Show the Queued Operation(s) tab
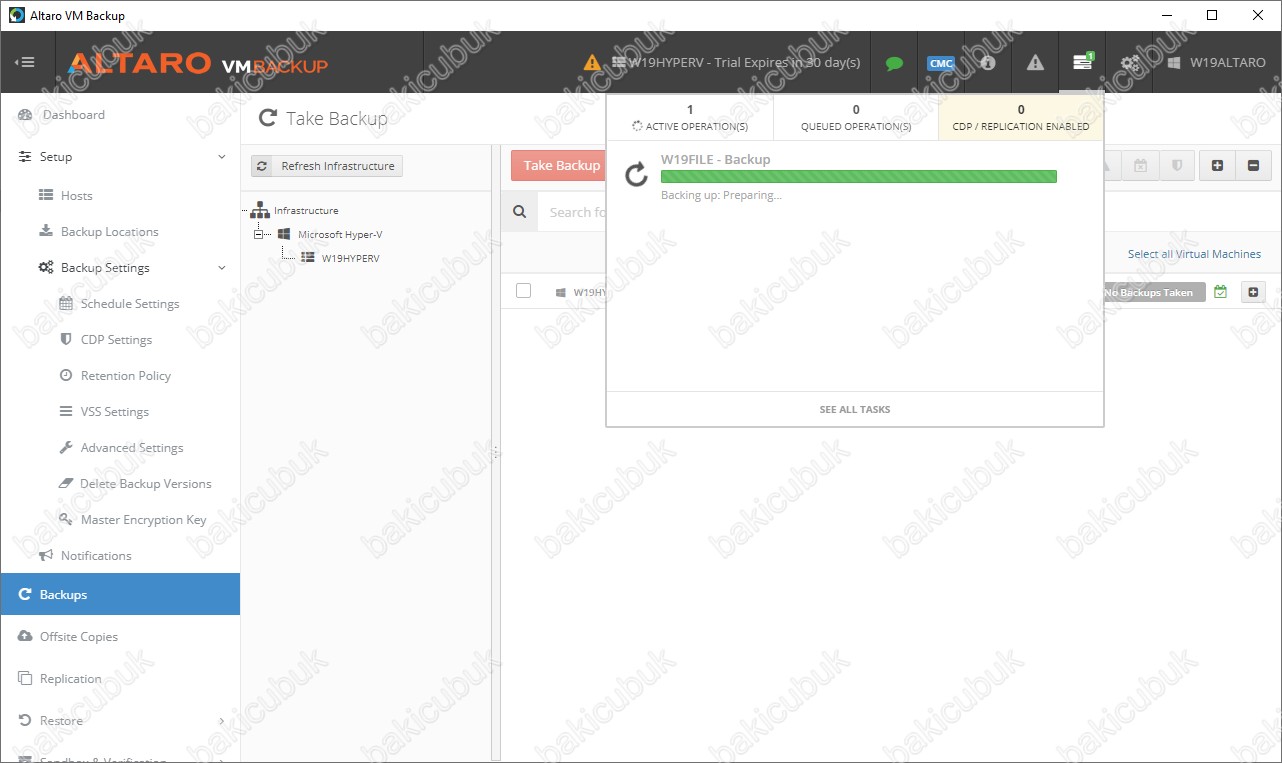The width and height of the screenshot is (1282, 763). 856,118
